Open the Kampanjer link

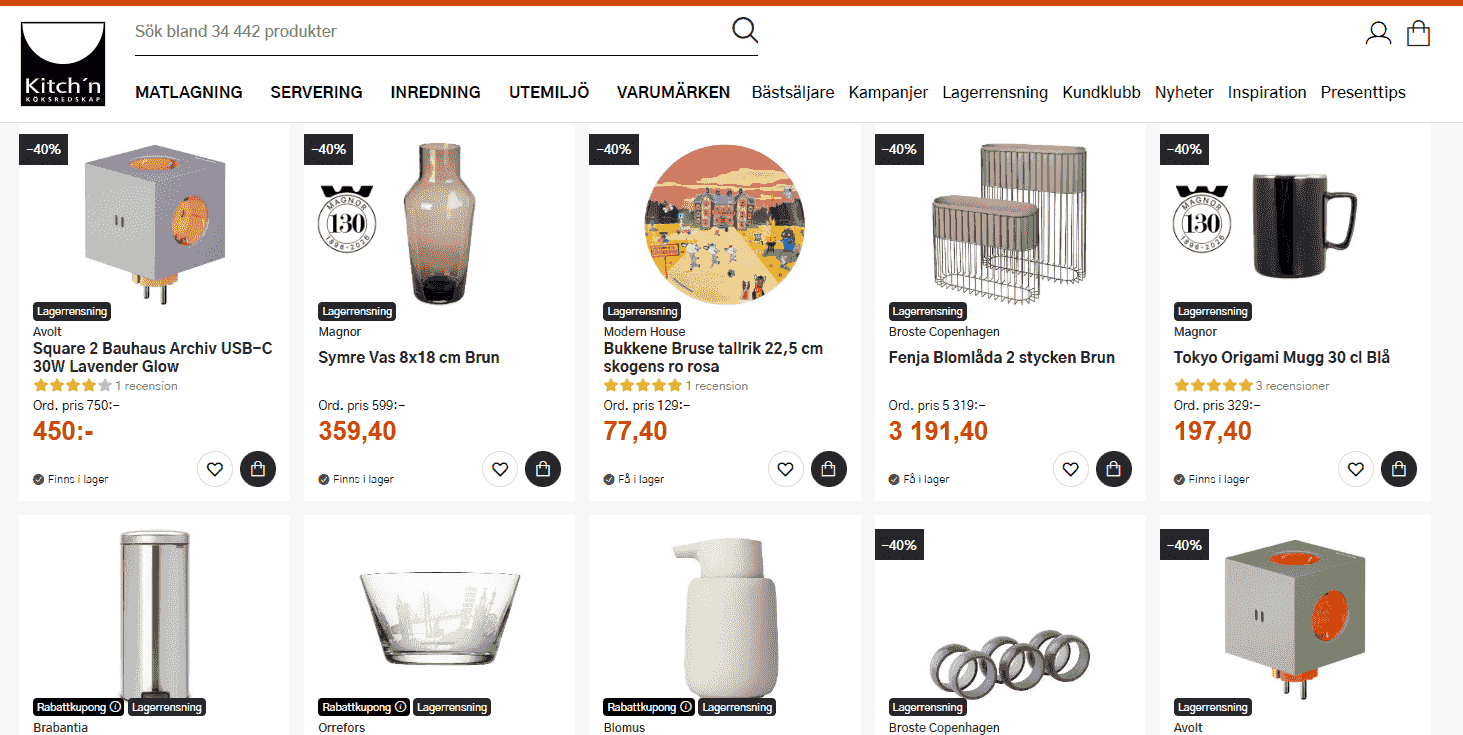(888, 92)
